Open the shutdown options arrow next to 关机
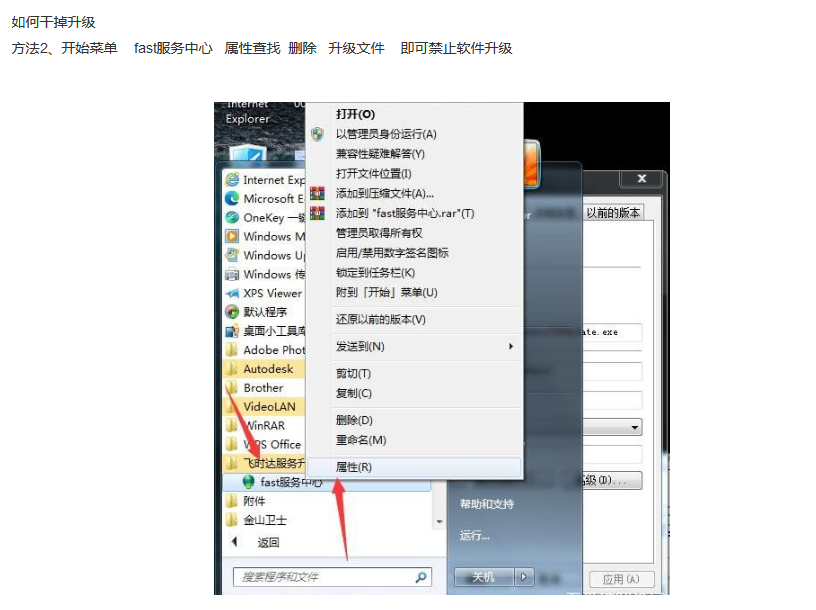The height and width of the screenshot is (610, 816). (524, 577)
